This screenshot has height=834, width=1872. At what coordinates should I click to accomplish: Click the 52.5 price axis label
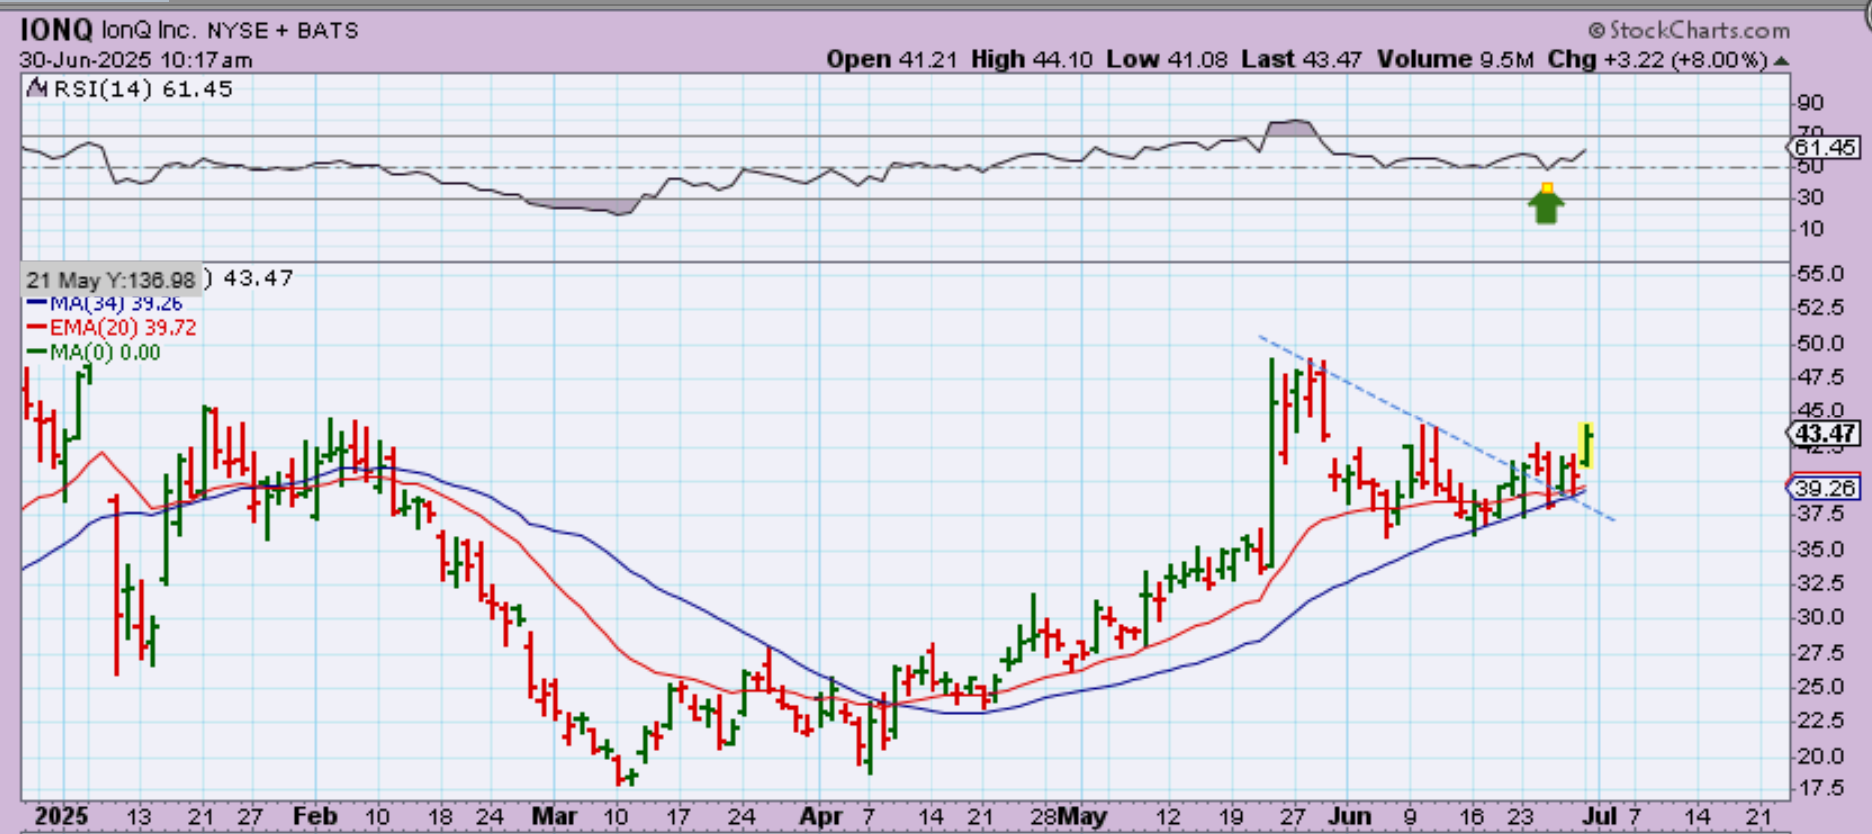pyautogui.click(x=1820, y=308)
